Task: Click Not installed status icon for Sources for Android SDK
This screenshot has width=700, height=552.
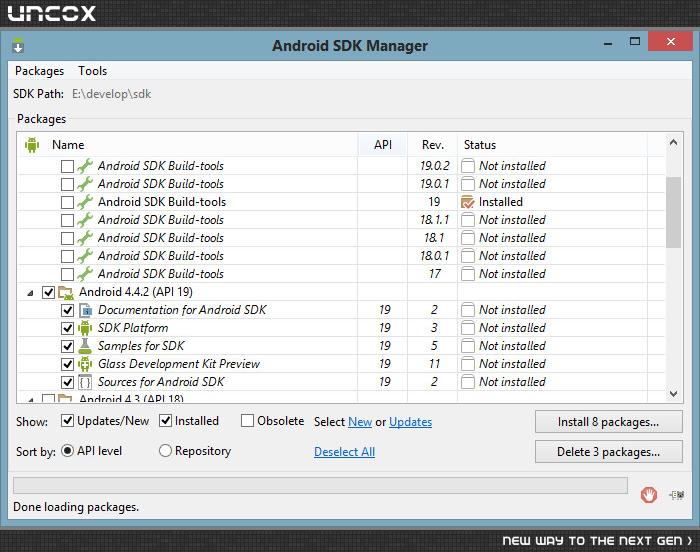Action: click(x=467, y=382)
